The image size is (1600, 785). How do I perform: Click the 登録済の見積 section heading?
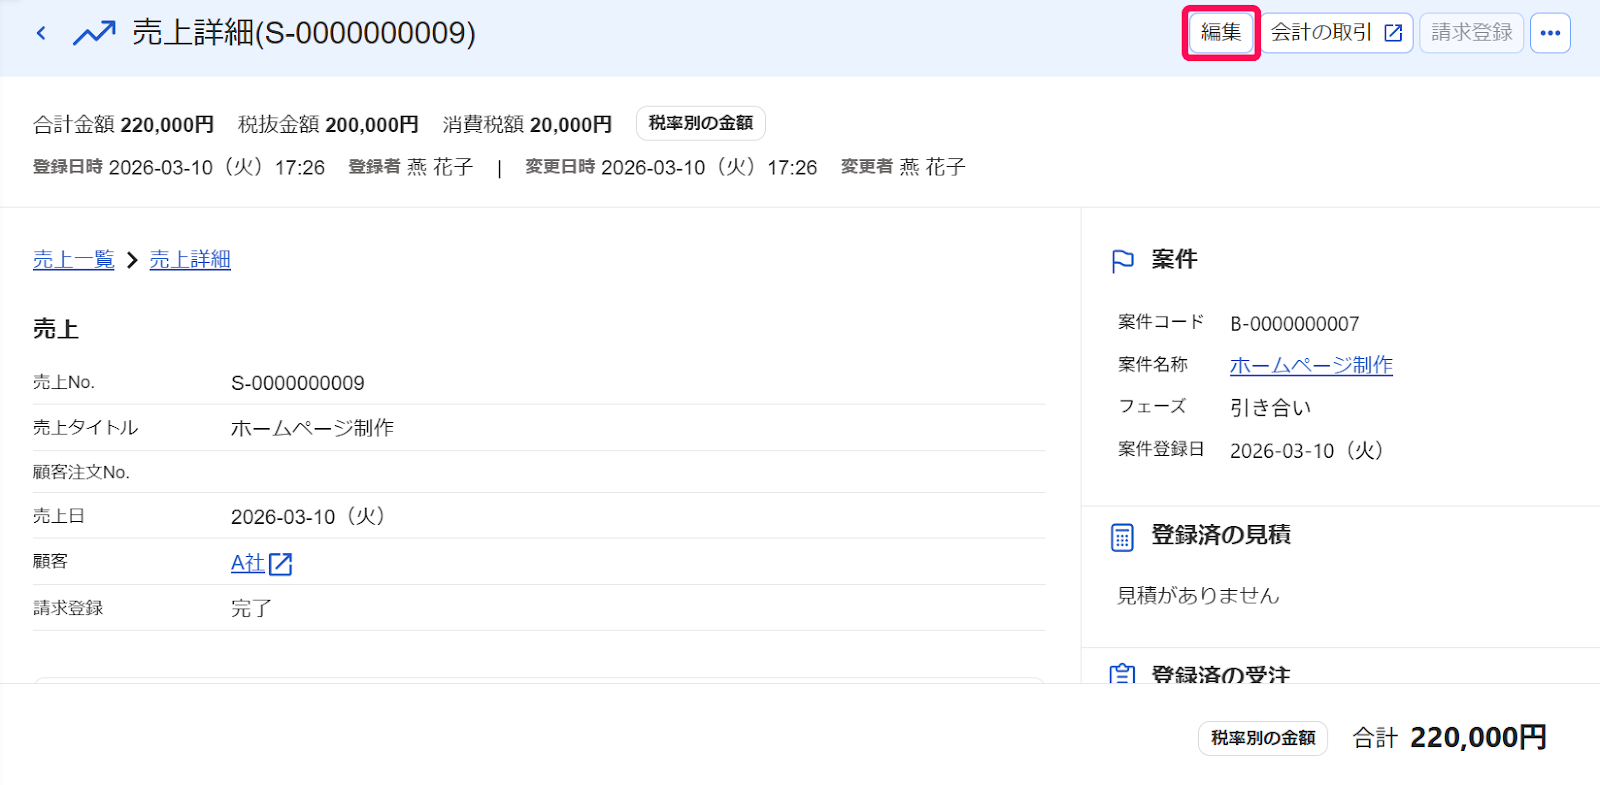(x=1221, y=535)
